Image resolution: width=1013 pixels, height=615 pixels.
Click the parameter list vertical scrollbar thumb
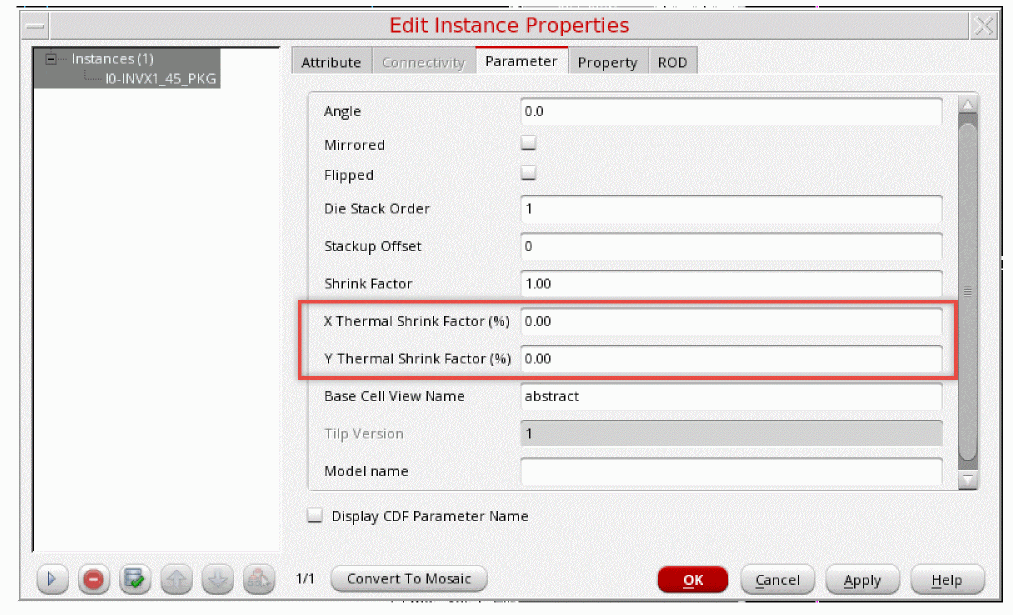pos(968,291)
